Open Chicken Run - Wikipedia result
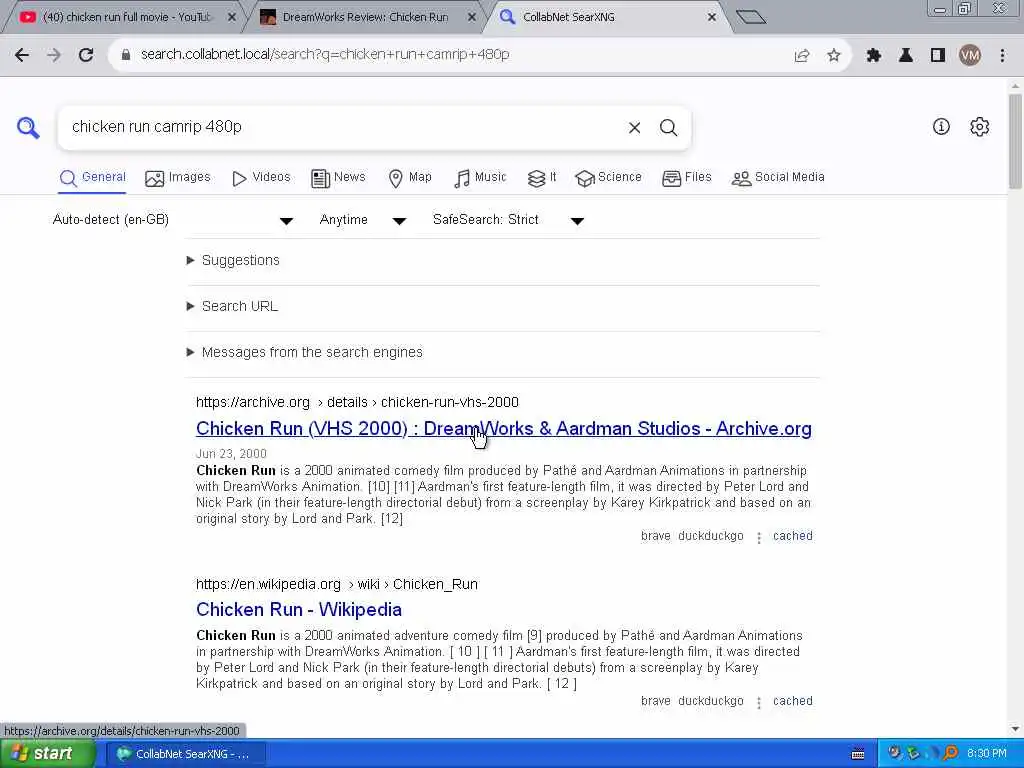Image resolution: width=1024 pixels, height=768 pixels. pyautogui.click(x=298, y=610)
